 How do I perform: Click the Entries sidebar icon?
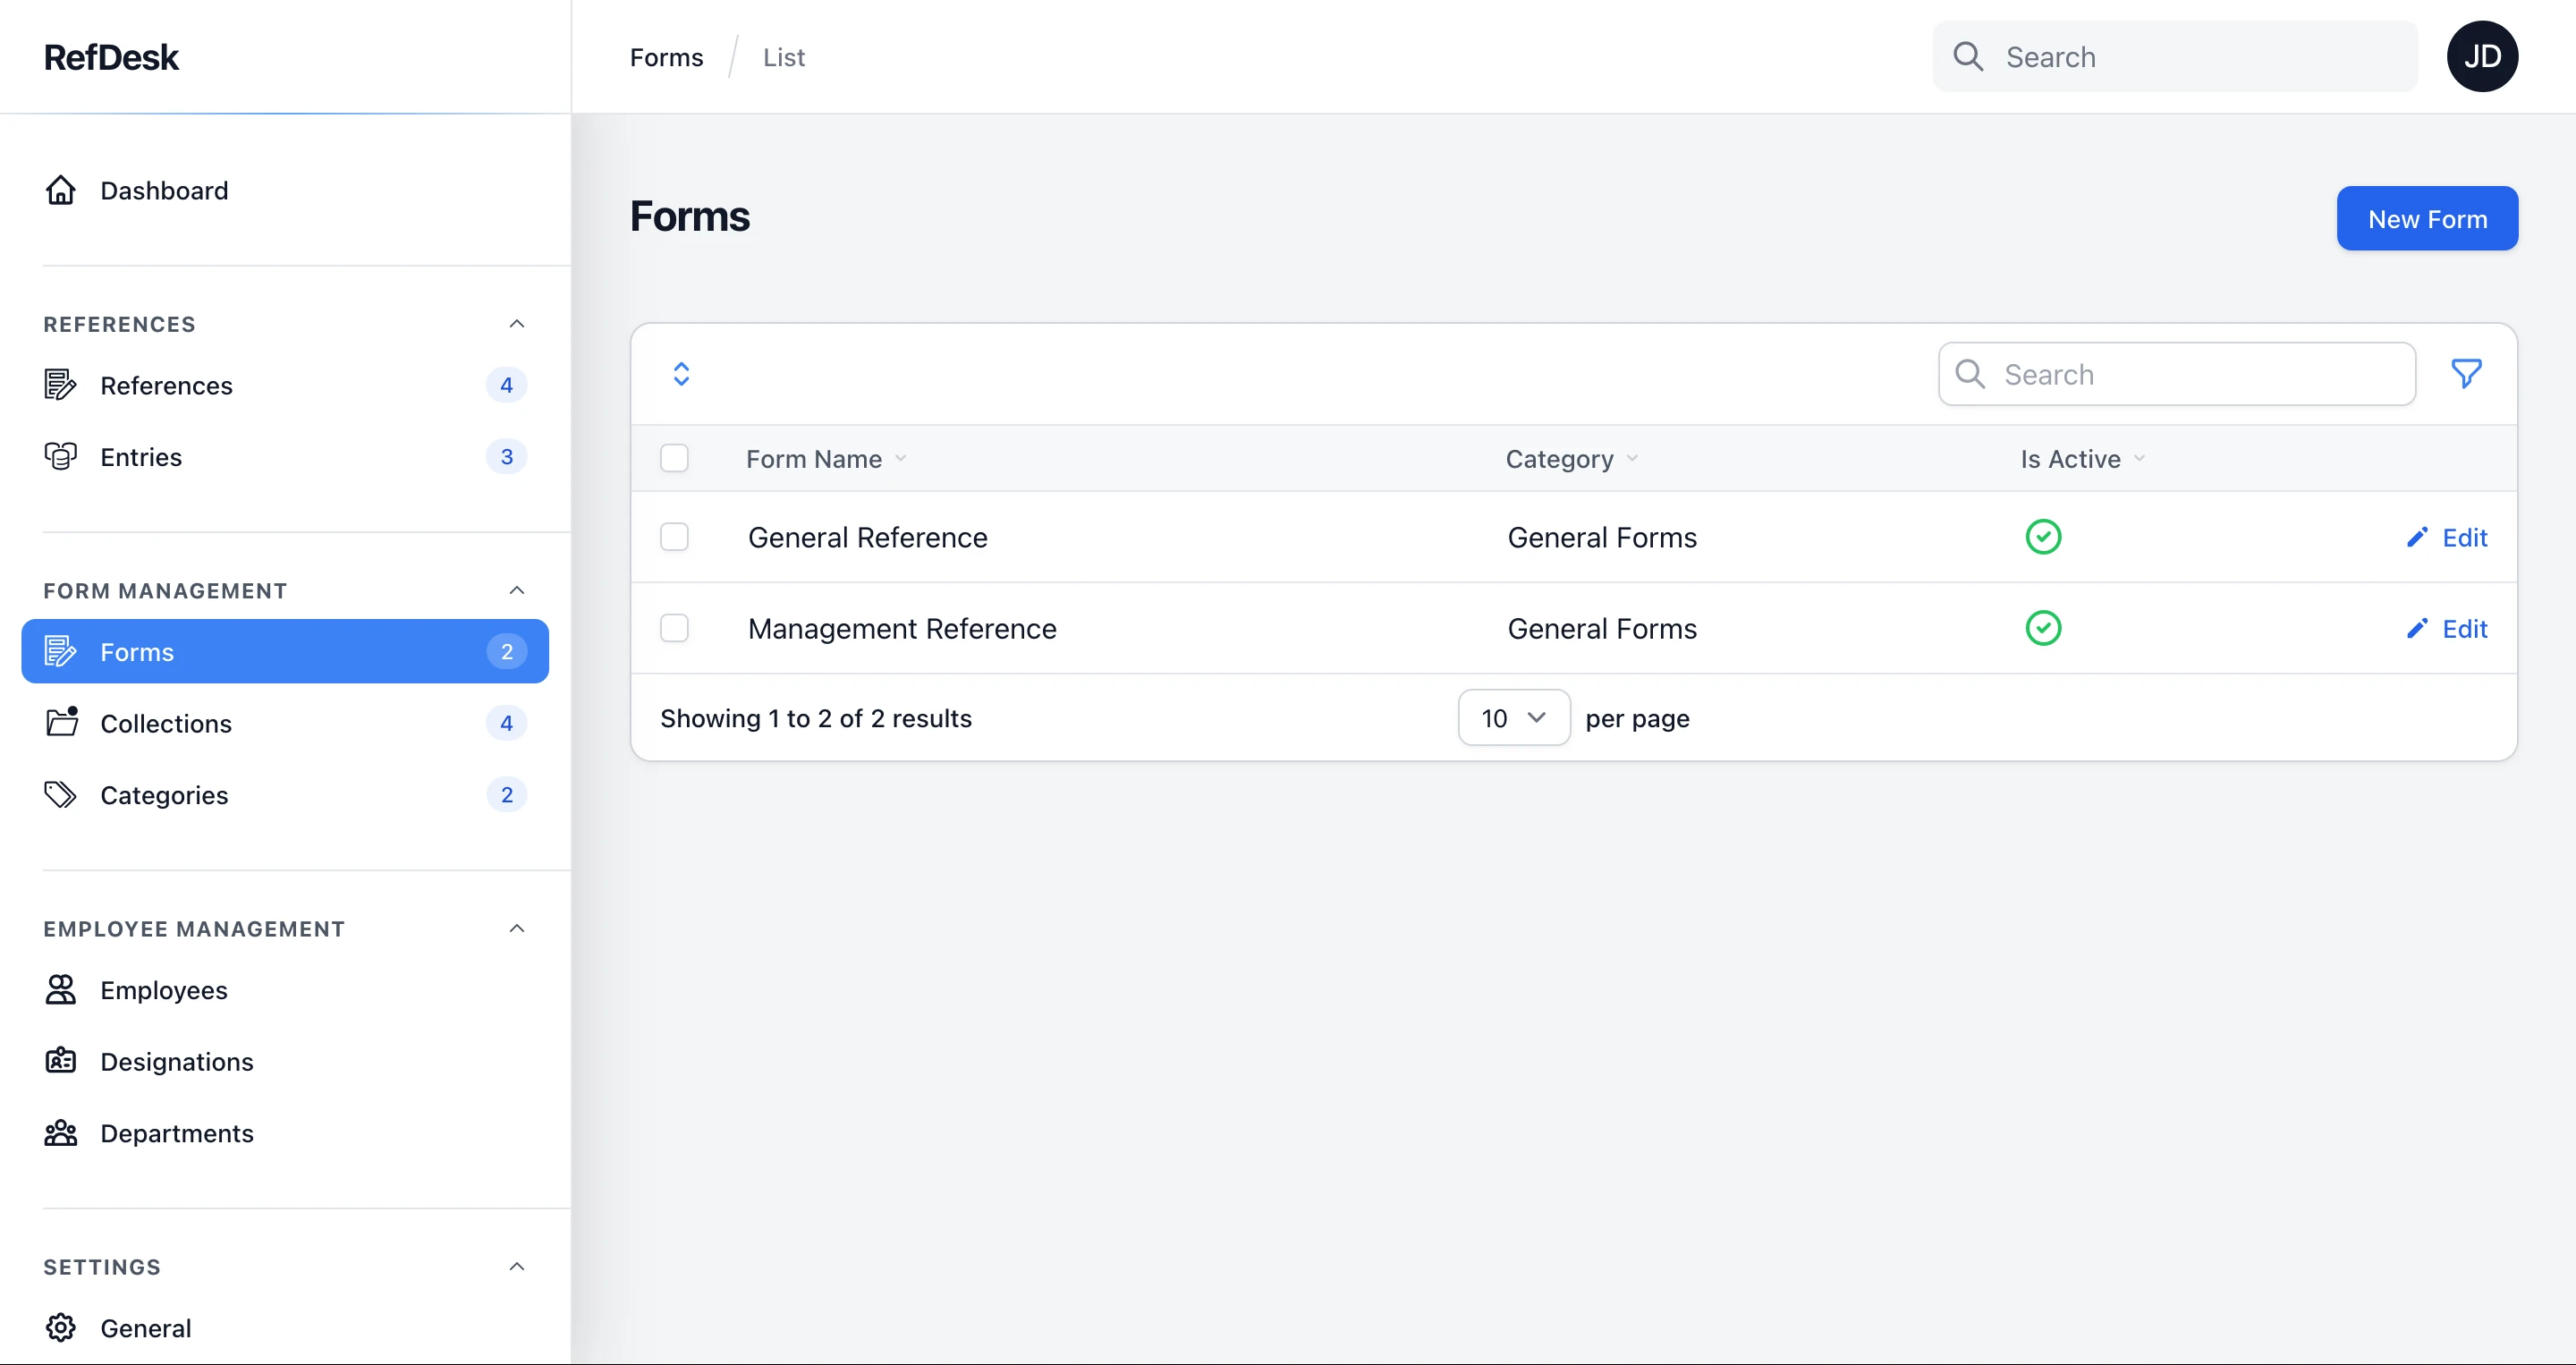click(61, 457)
